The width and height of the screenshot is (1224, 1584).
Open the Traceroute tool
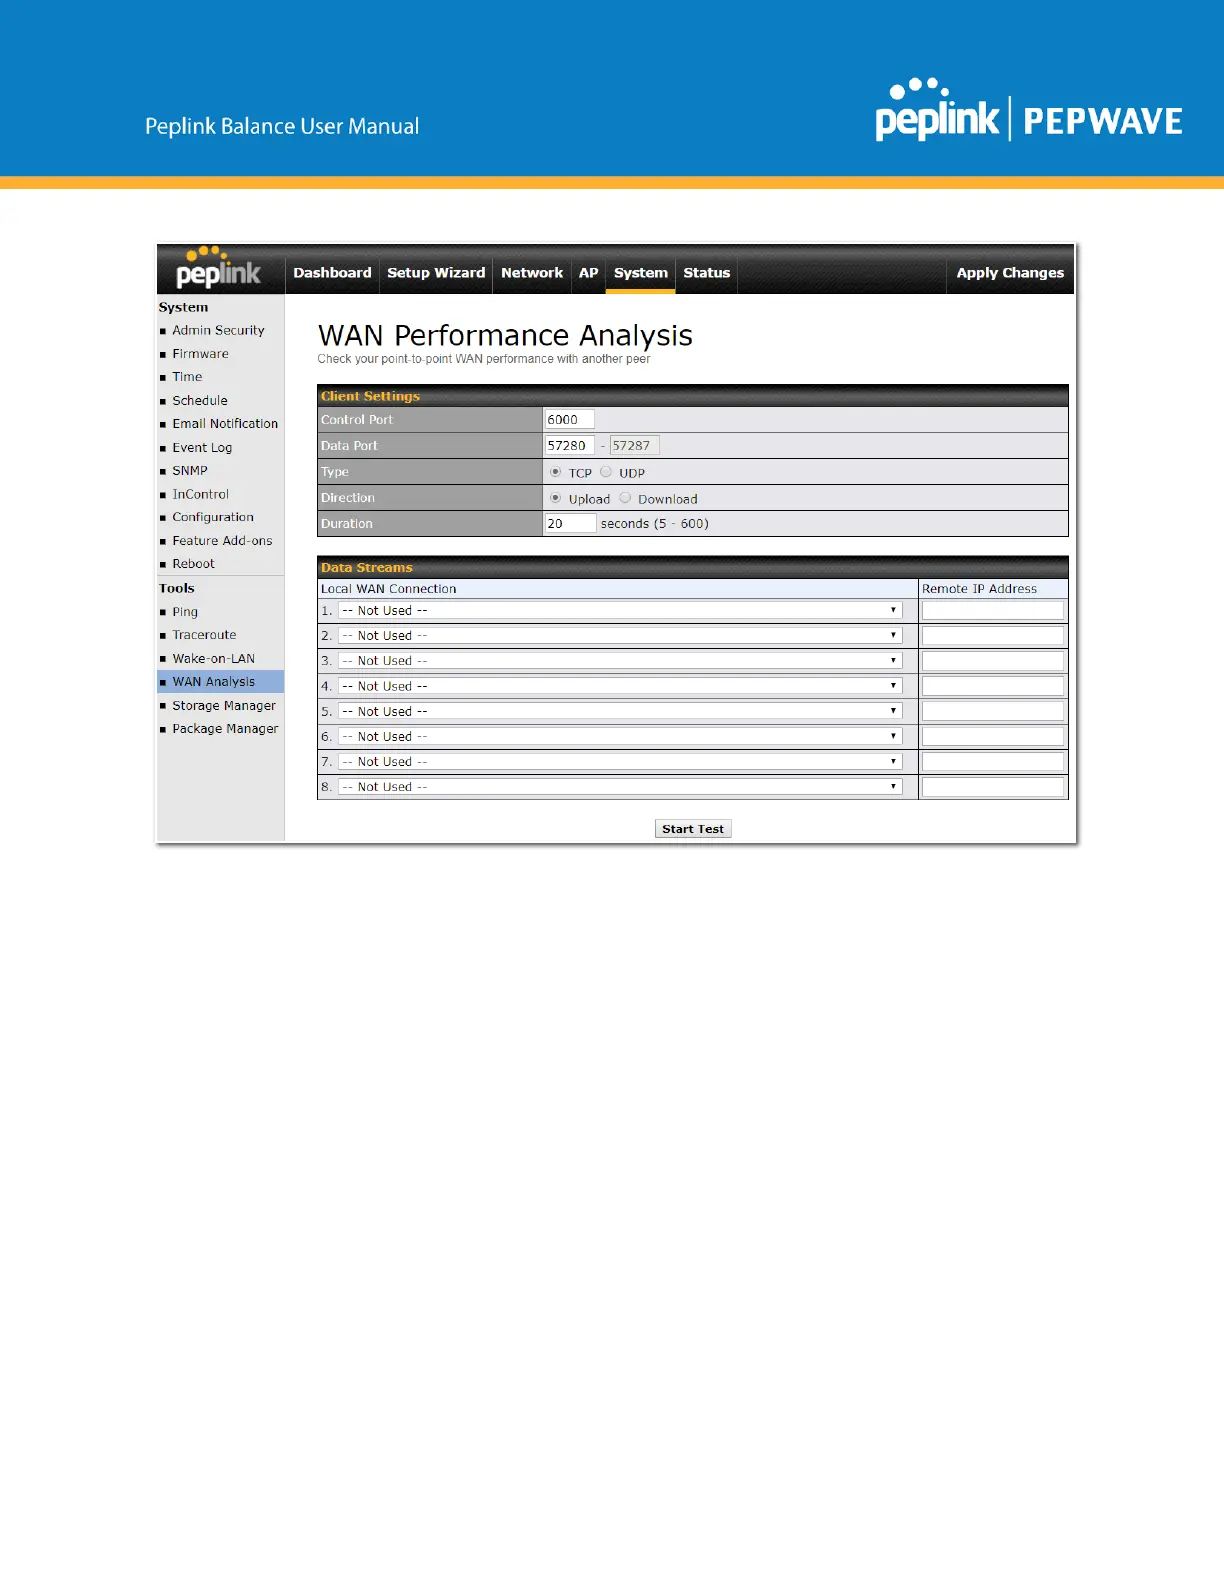[204, 635]
